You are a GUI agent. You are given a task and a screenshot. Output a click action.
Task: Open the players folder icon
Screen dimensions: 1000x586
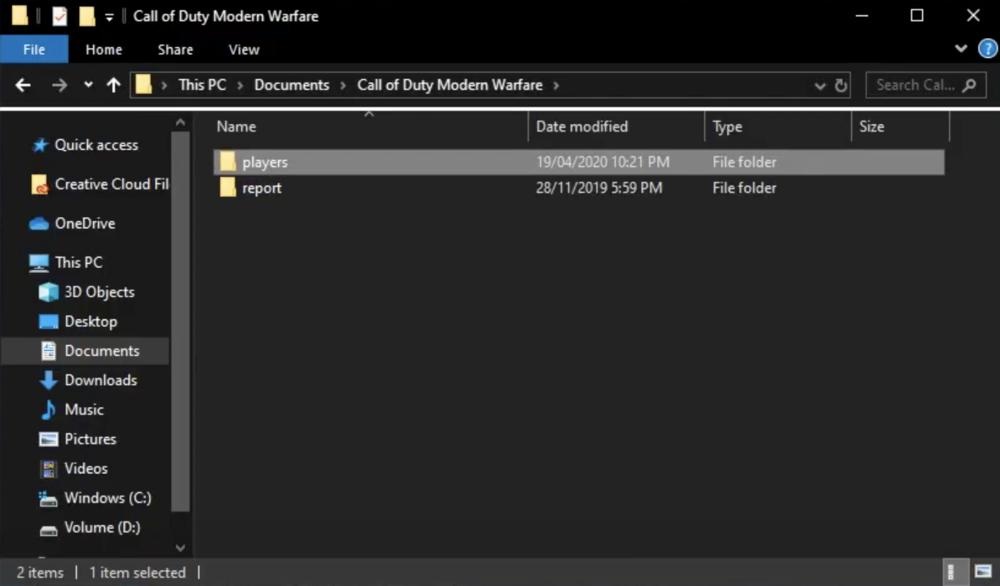[228, 162]
